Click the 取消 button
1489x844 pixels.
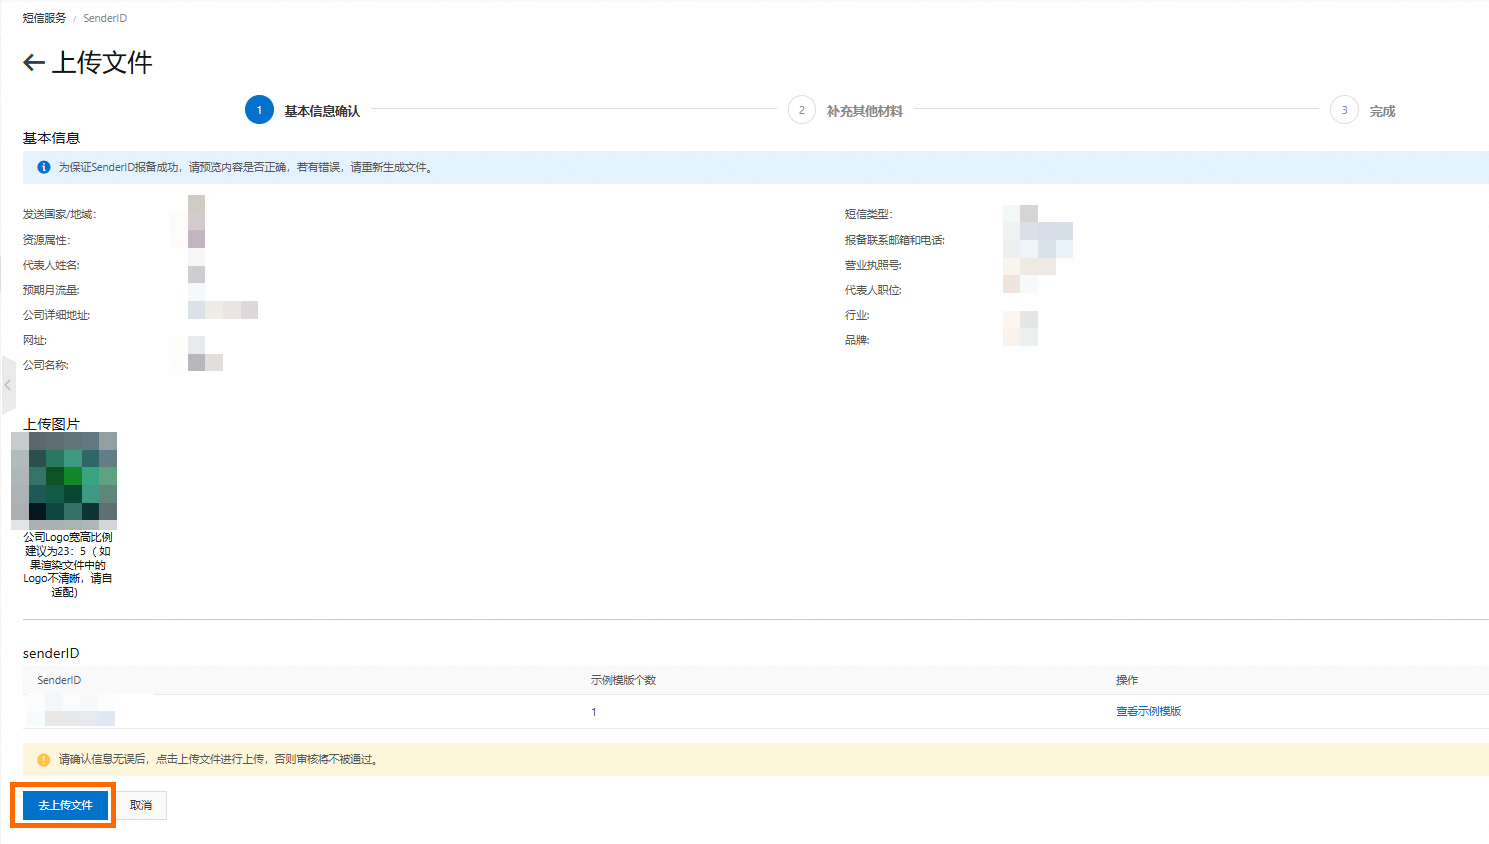coord(141,805)
